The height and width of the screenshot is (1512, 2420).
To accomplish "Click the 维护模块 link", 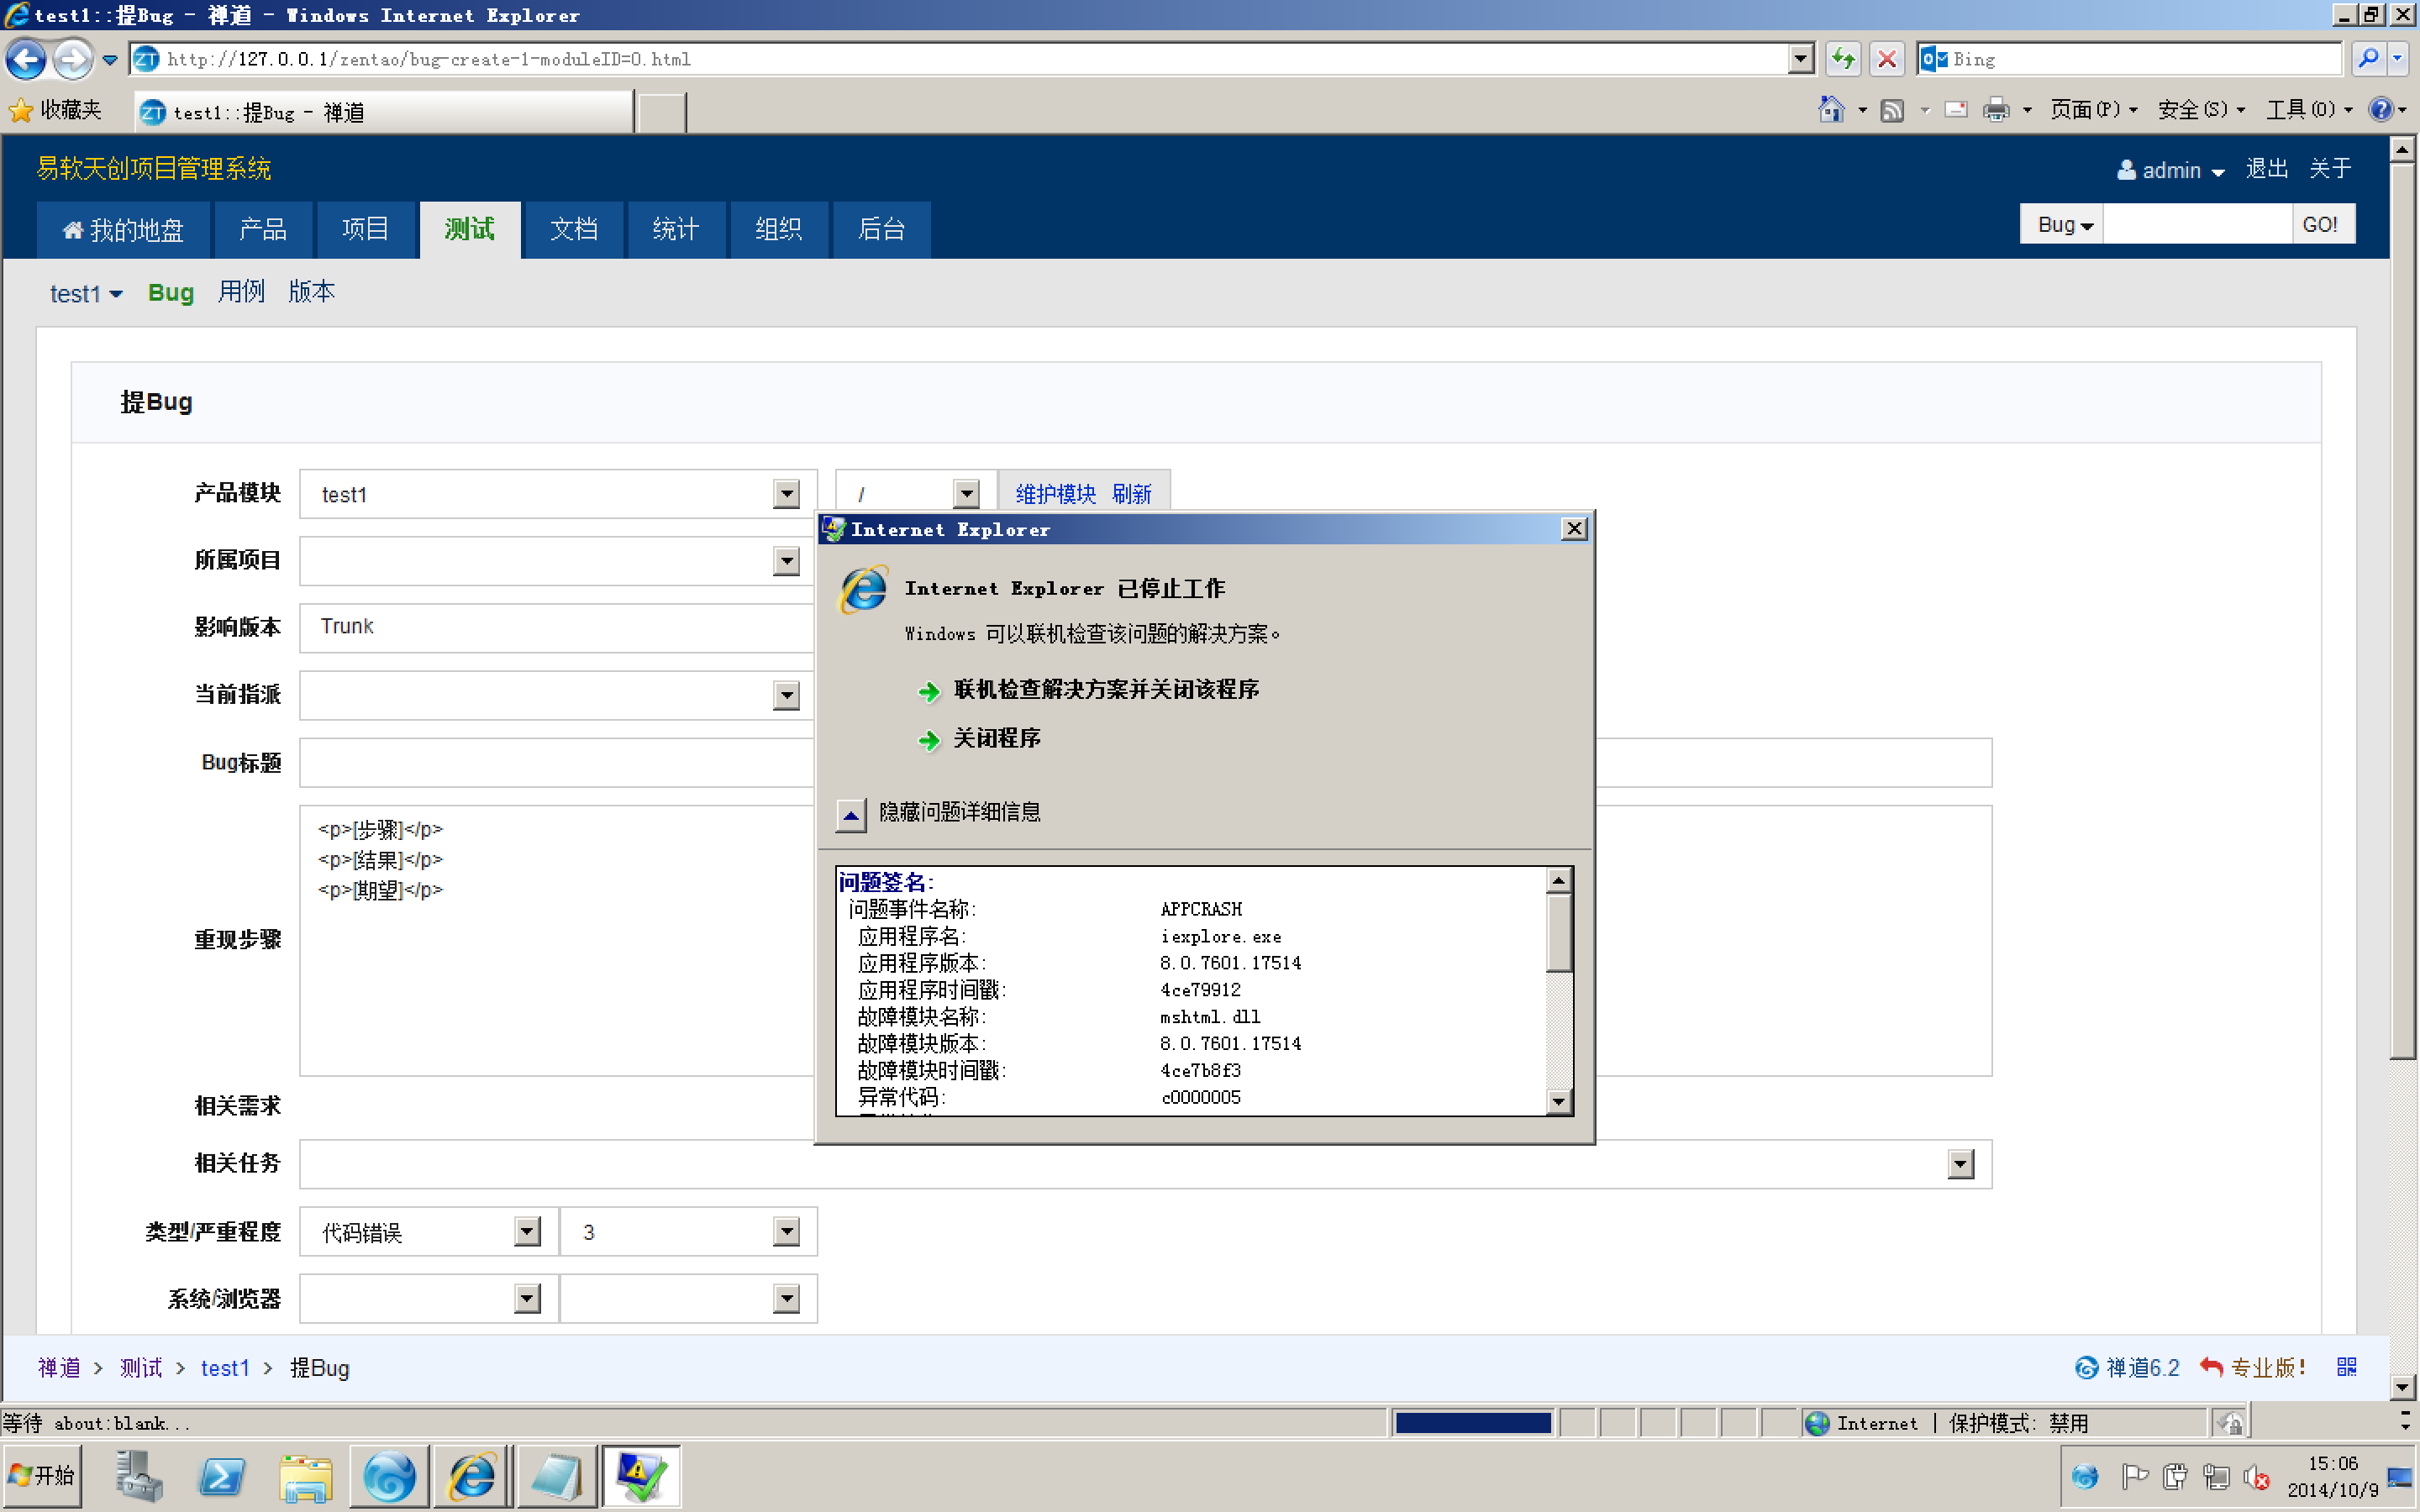I will [1055, 494].
